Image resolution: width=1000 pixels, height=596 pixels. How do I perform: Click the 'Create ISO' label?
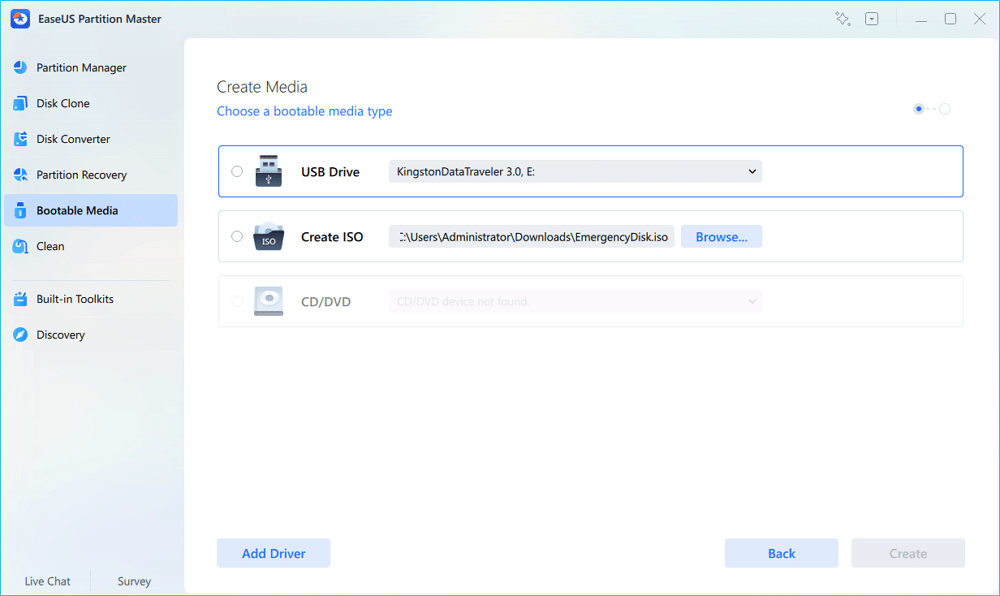click(332, 236)
